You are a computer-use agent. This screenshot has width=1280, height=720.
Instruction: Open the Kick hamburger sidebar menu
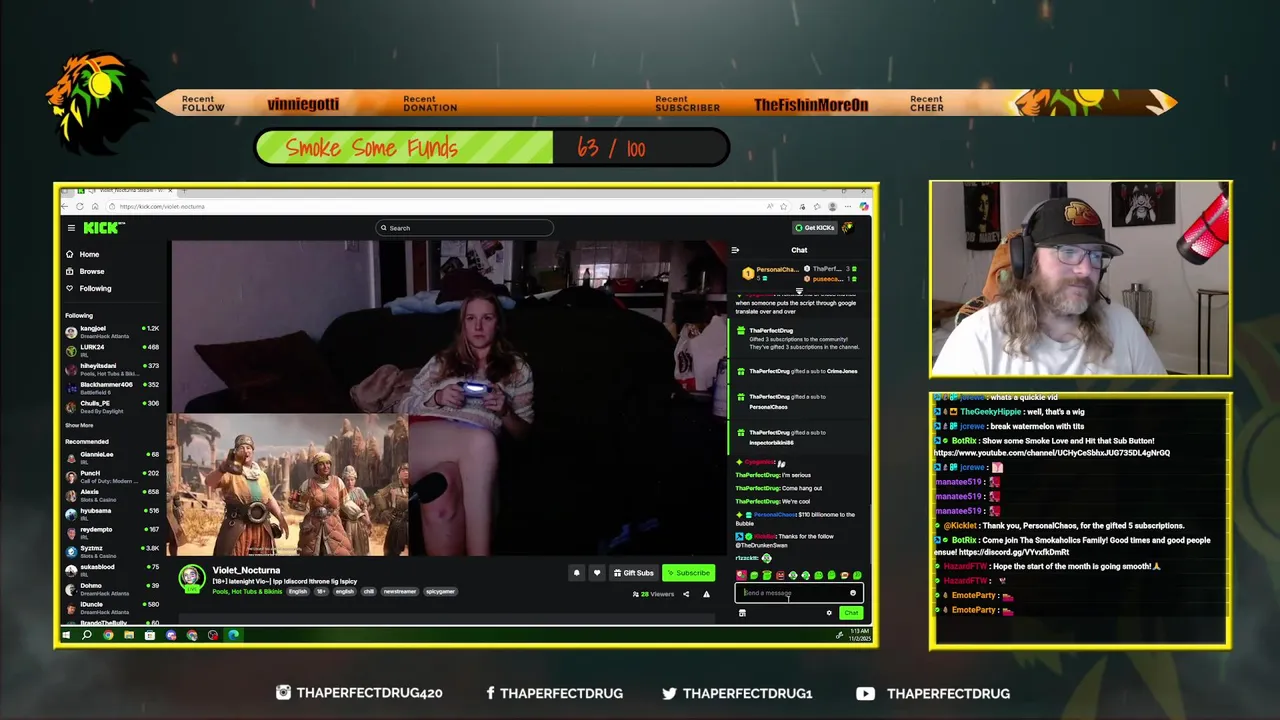pyautogui.click(x=71, y=228)
